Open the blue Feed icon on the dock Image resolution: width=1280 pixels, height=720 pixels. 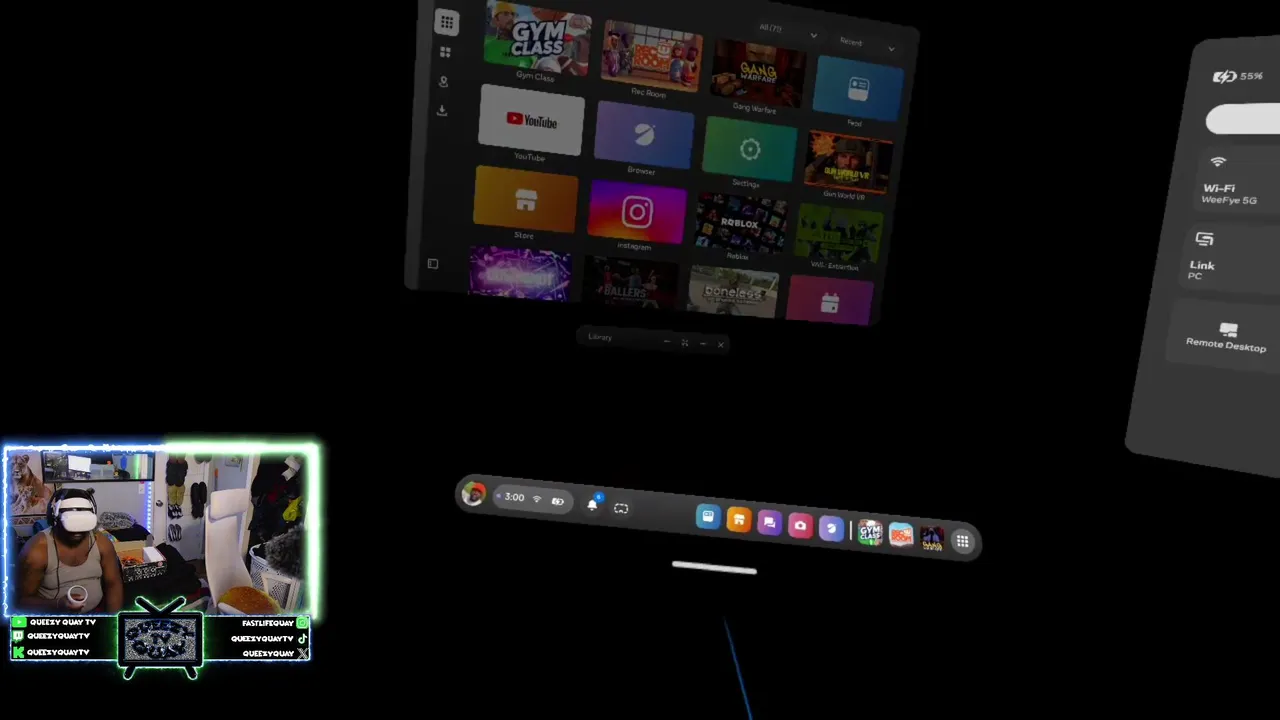point(708,517)
